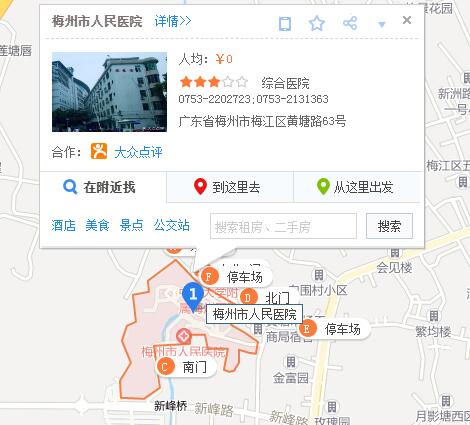The image size is (470, 425).
Task: Open 详情>> details link
Action: coord(173,21)
